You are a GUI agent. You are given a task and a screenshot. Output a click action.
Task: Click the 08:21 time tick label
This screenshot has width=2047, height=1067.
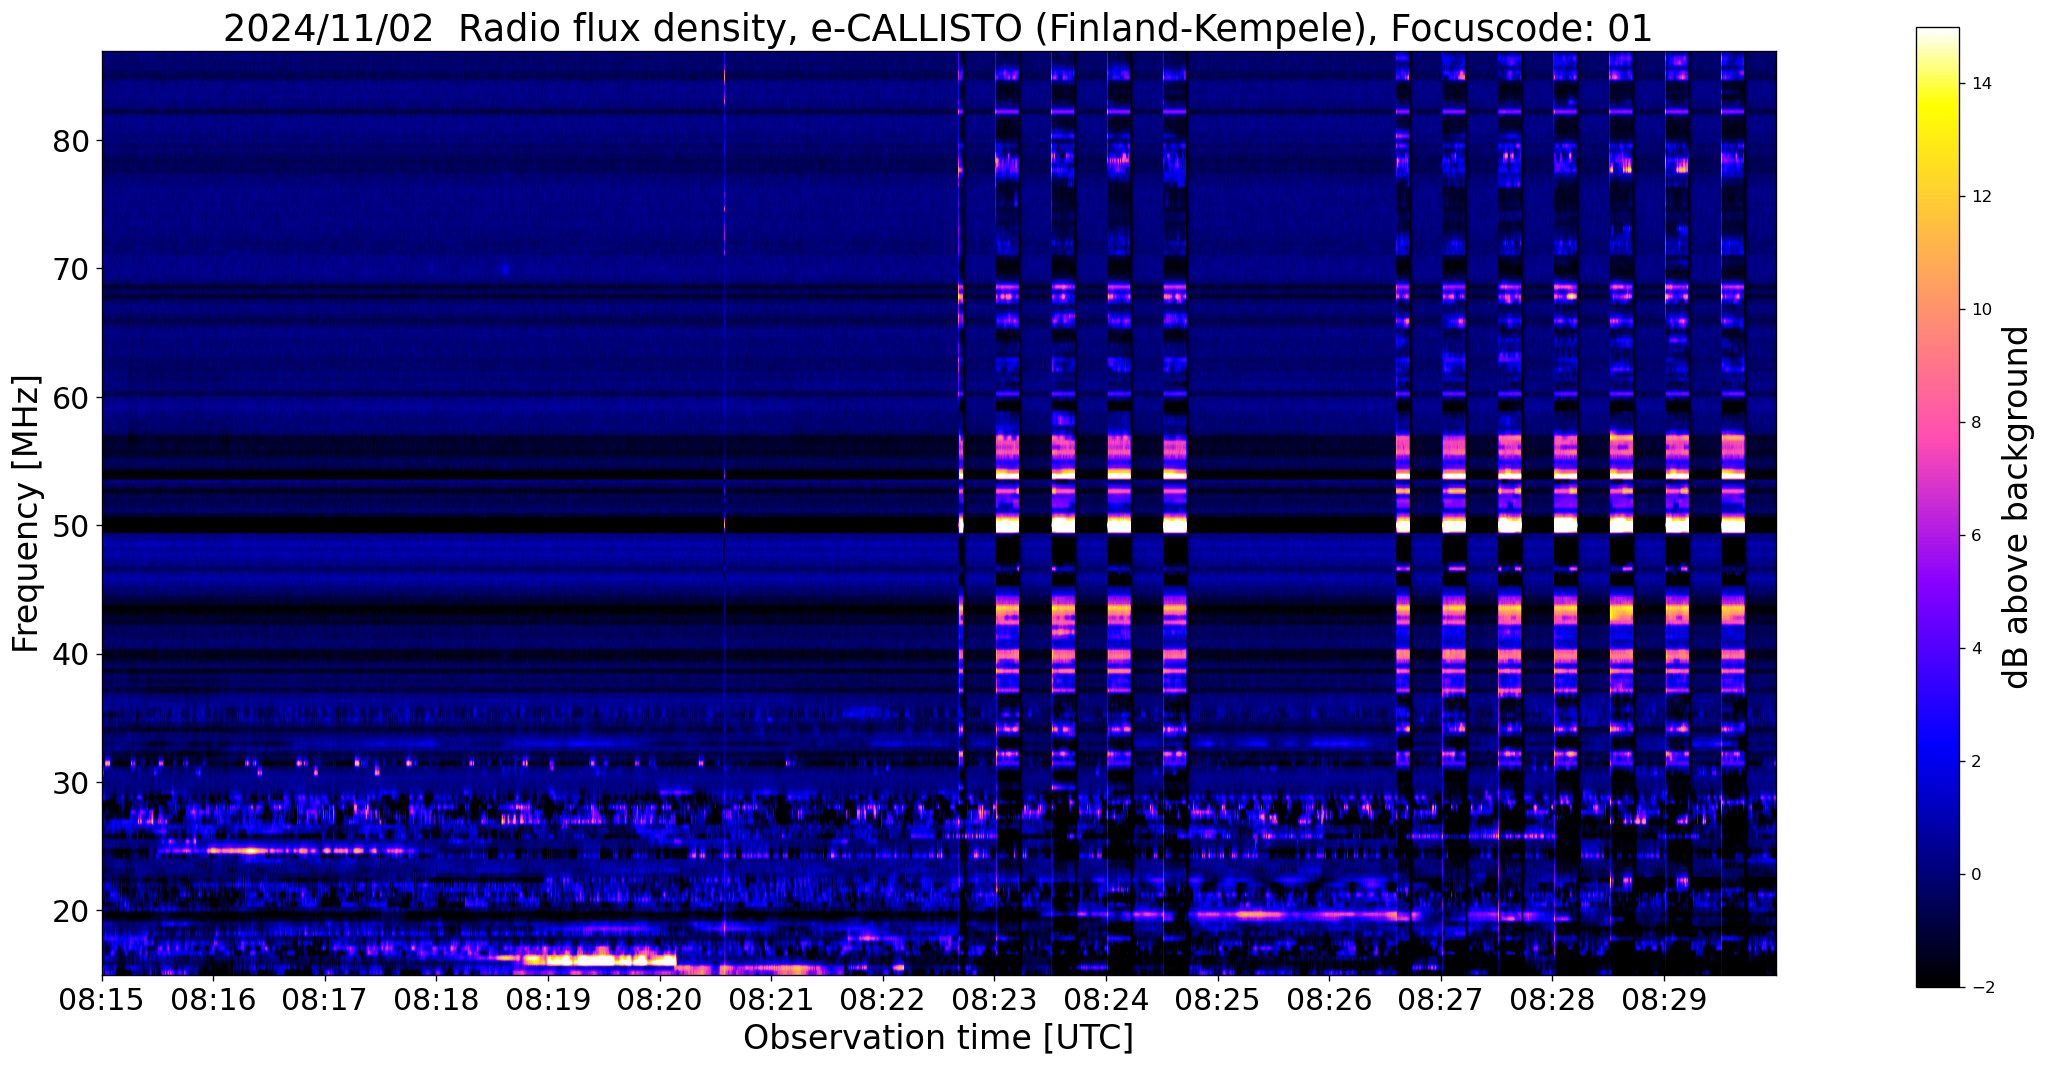coord(771,1000)
